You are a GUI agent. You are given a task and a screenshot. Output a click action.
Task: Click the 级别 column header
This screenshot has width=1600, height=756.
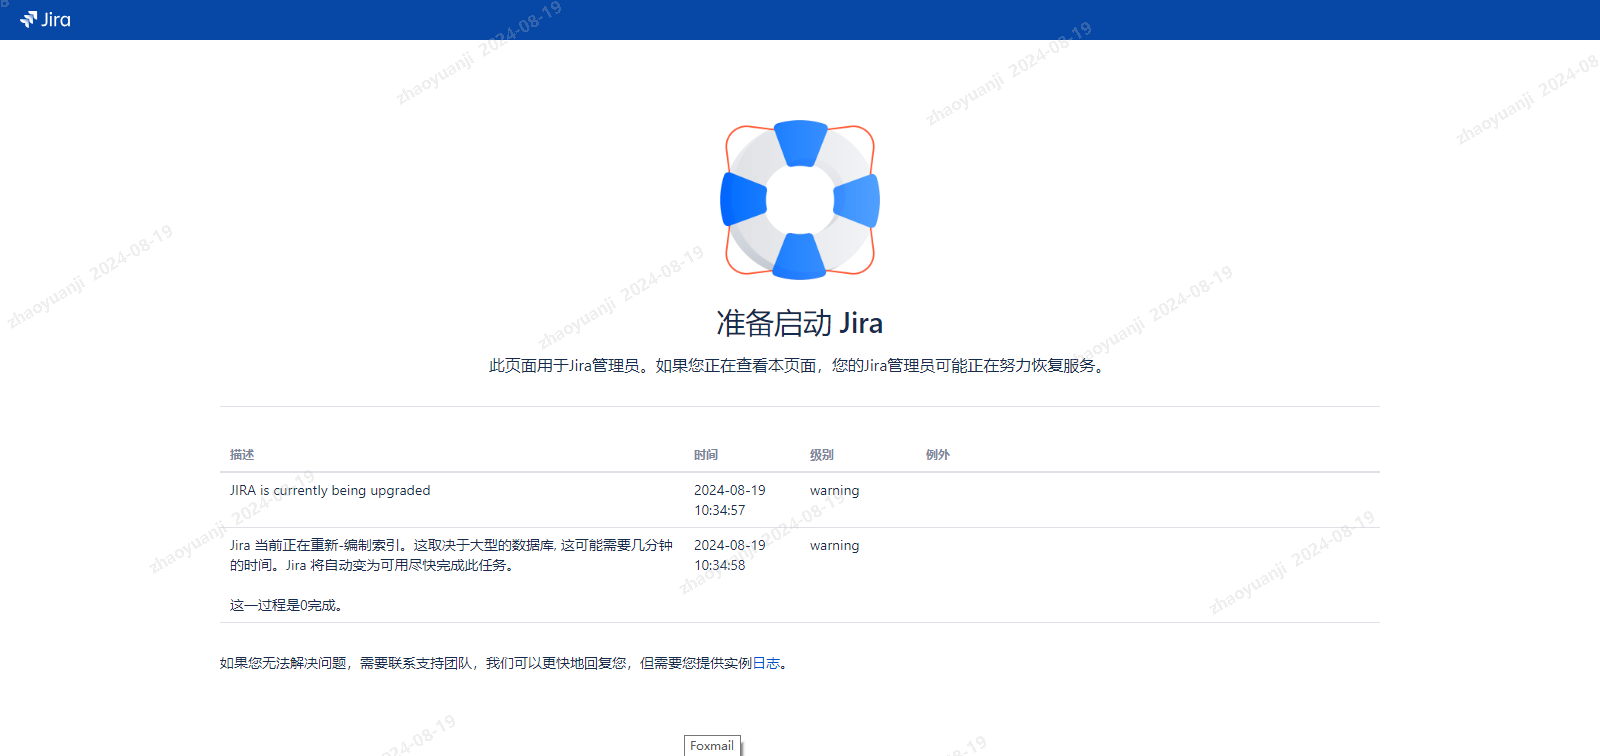822,455
